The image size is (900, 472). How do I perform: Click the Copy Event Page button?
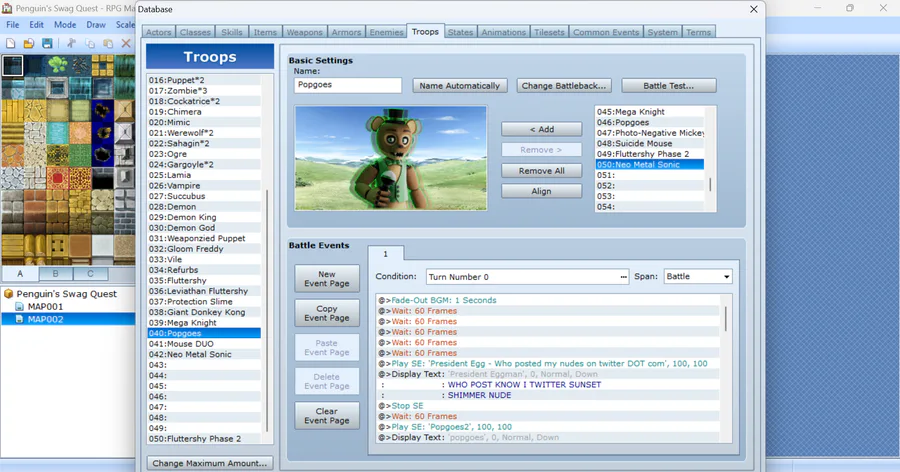click(x=327, y=313)
